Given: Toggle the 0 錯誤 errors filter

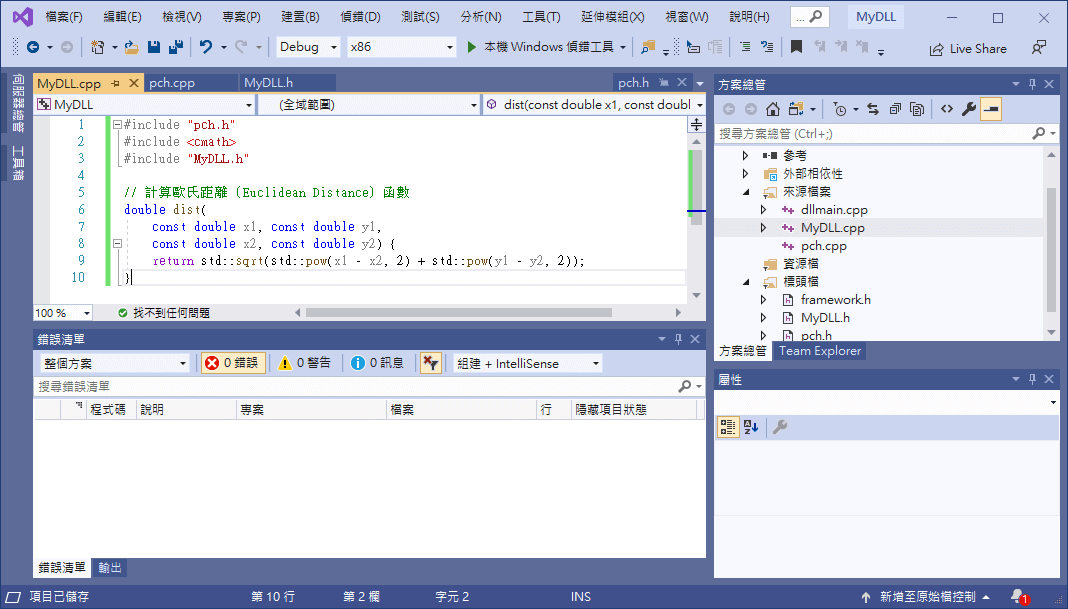Looking at the screenshot, I should (x=232, y=363).
